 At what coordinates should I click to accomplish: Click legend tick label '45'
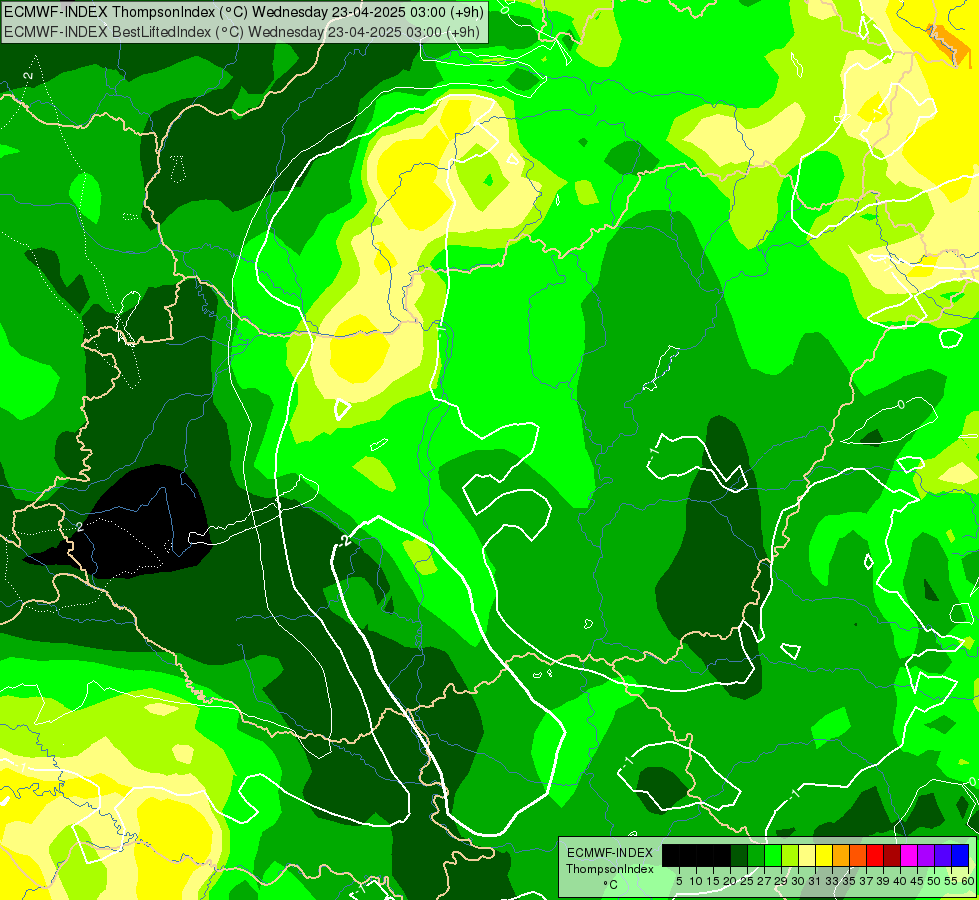point(917,881)
